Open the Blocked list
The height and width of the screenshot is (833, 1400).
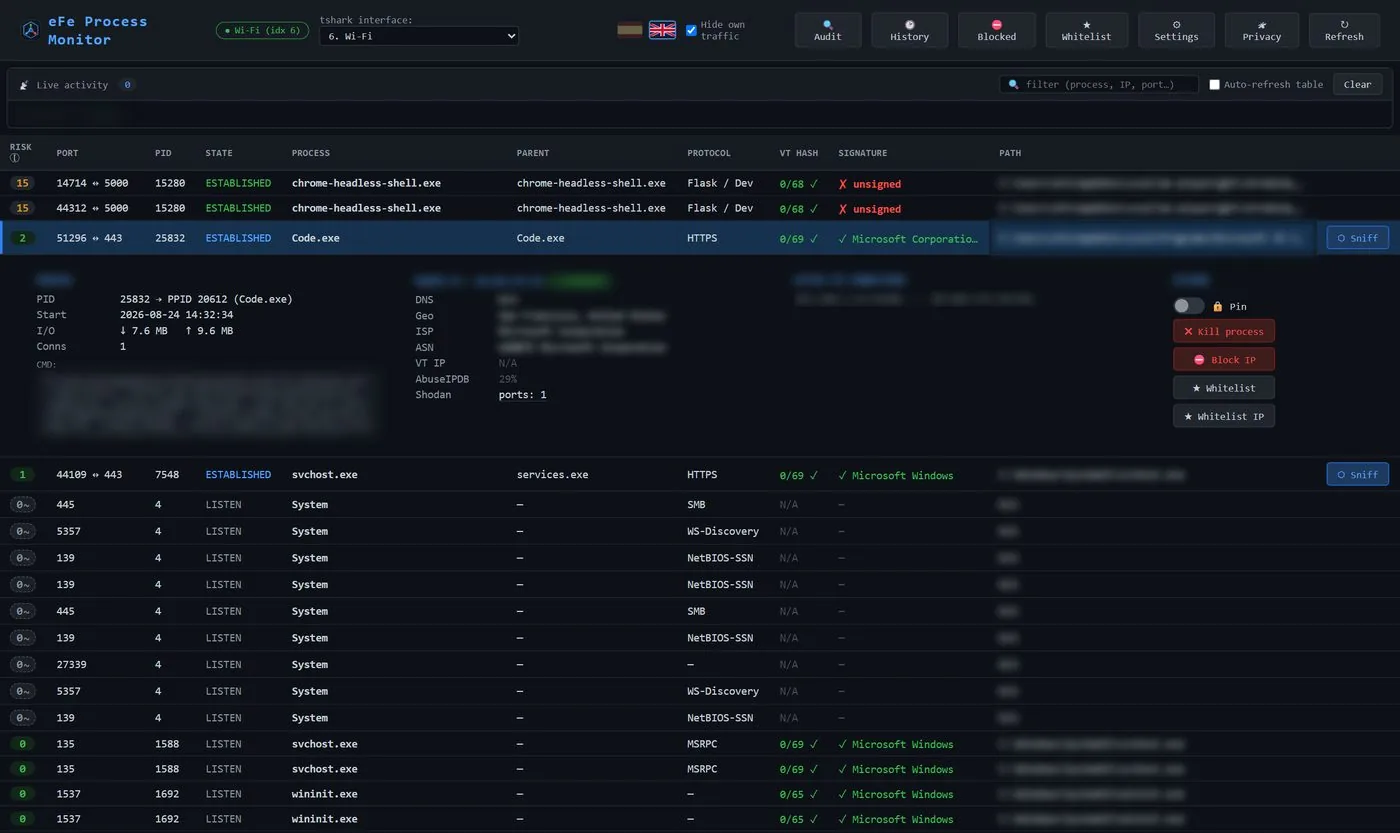pos(996,30)
